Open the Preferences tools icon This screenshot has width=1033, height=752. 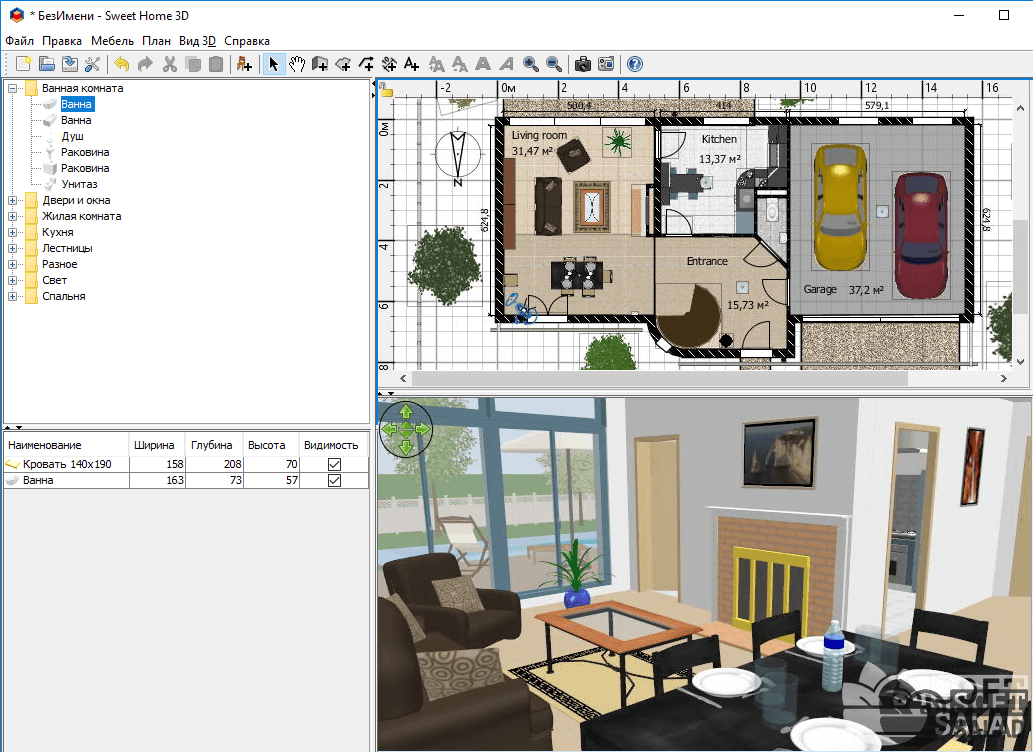pyautogui.click(x=93, y=65)
